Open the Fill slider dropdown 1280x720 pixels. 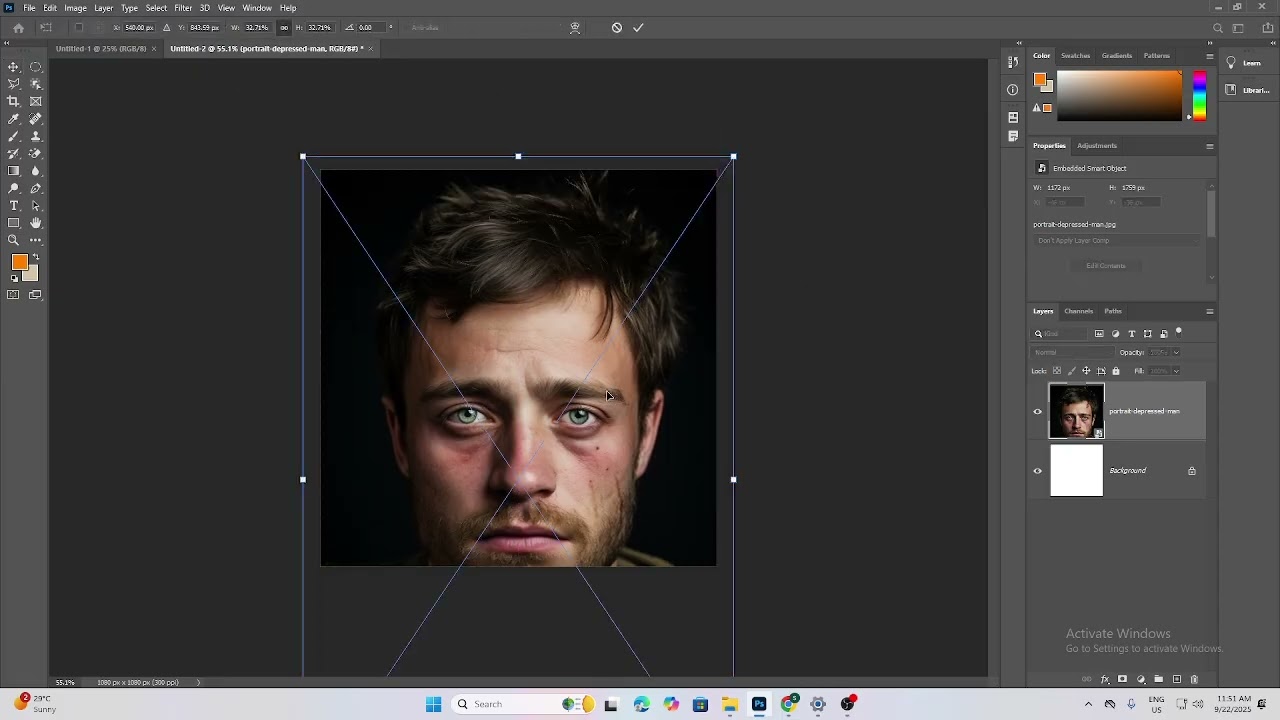(1176, 371)
